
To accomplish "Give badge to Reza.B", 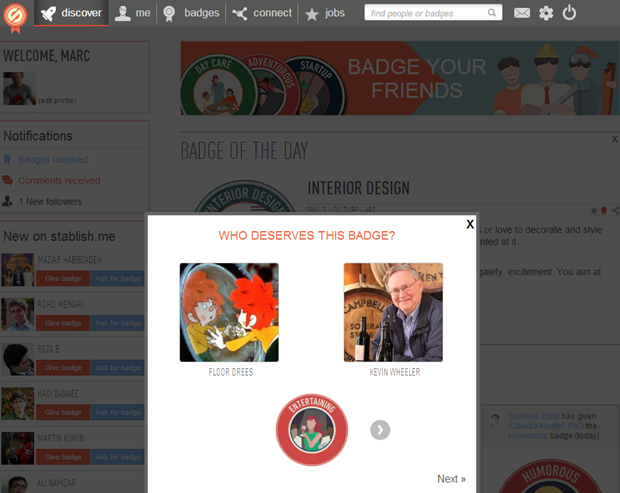I will click(63, 368).
